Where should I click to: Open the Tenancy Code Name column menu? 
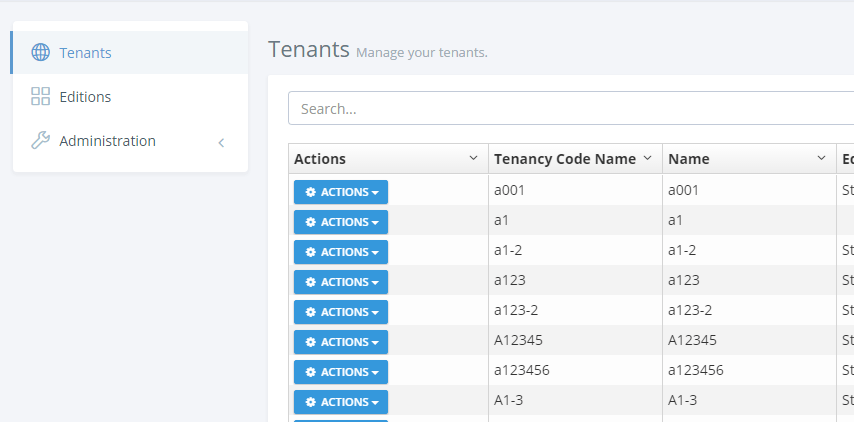click(x=647, y=158)
